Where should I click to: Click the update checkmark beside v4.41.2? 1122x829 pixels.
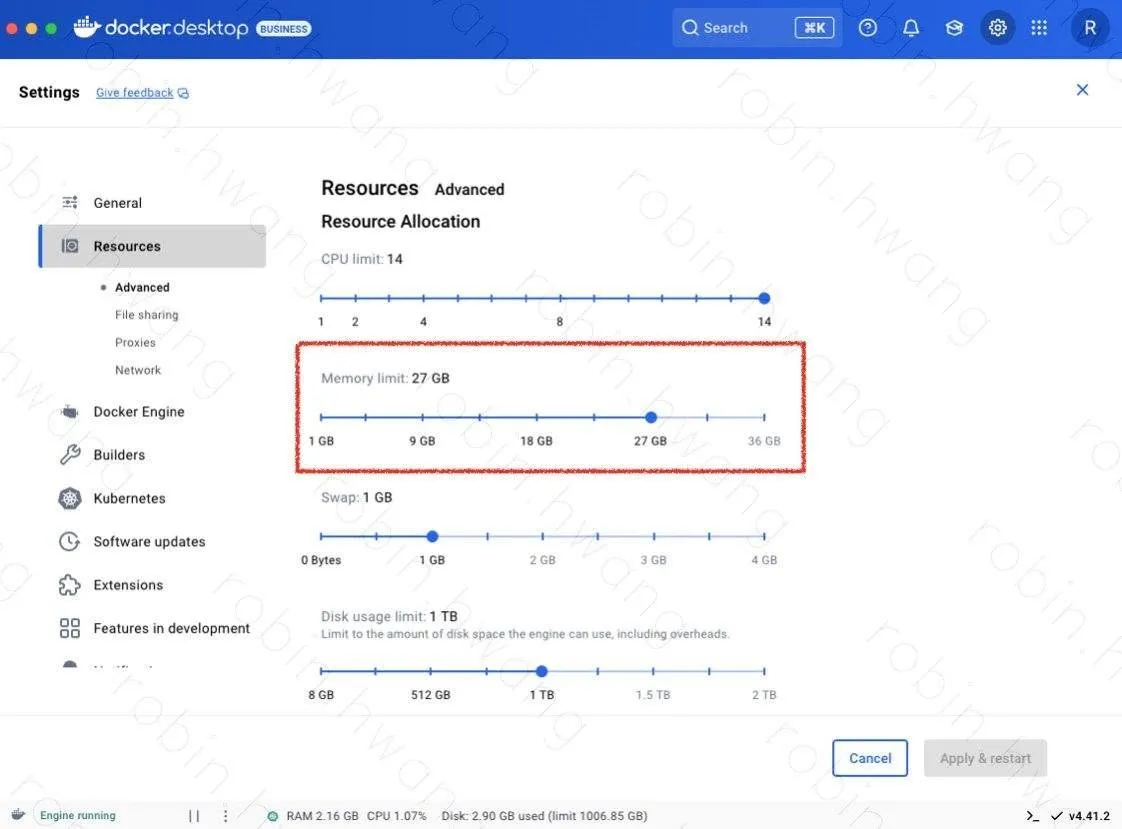(x=1056, y=815)
